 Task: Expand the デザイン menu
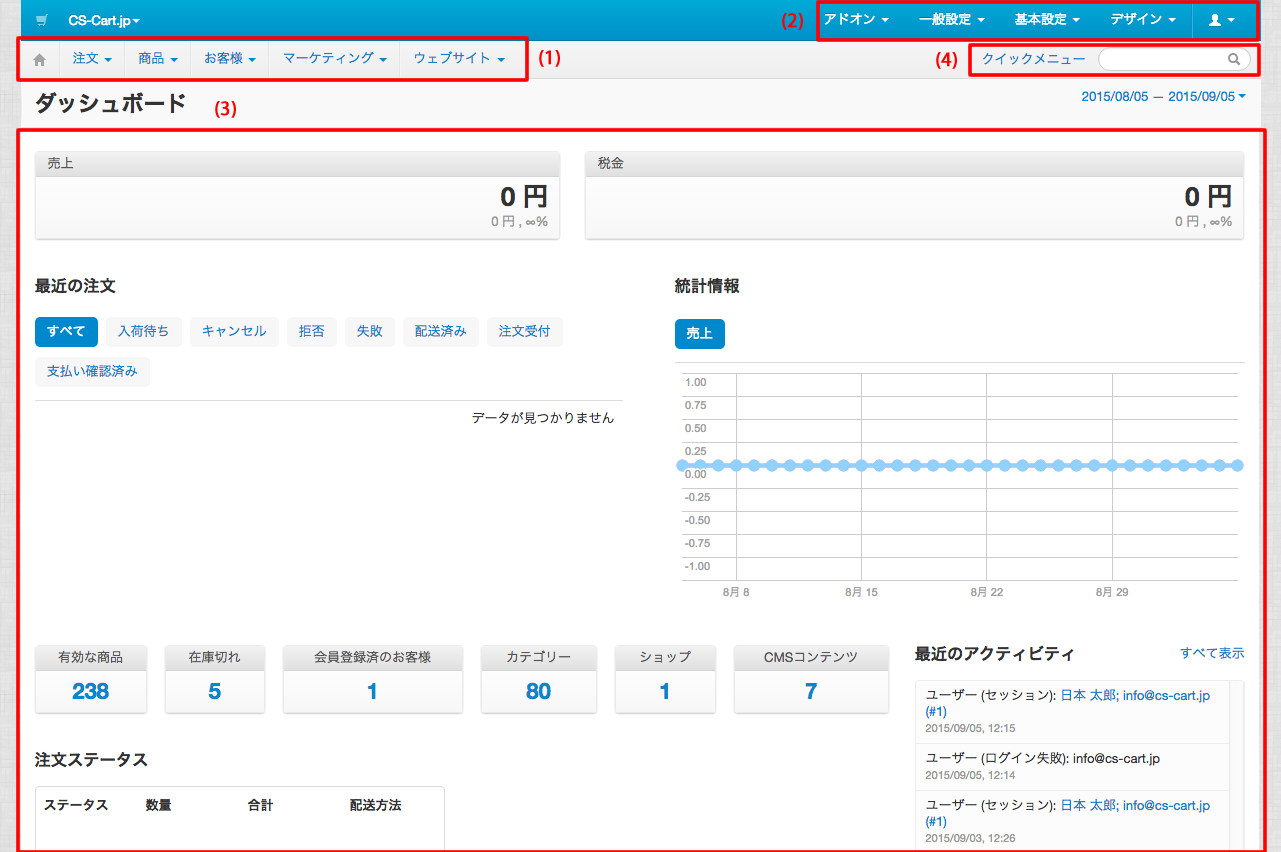1143,20
